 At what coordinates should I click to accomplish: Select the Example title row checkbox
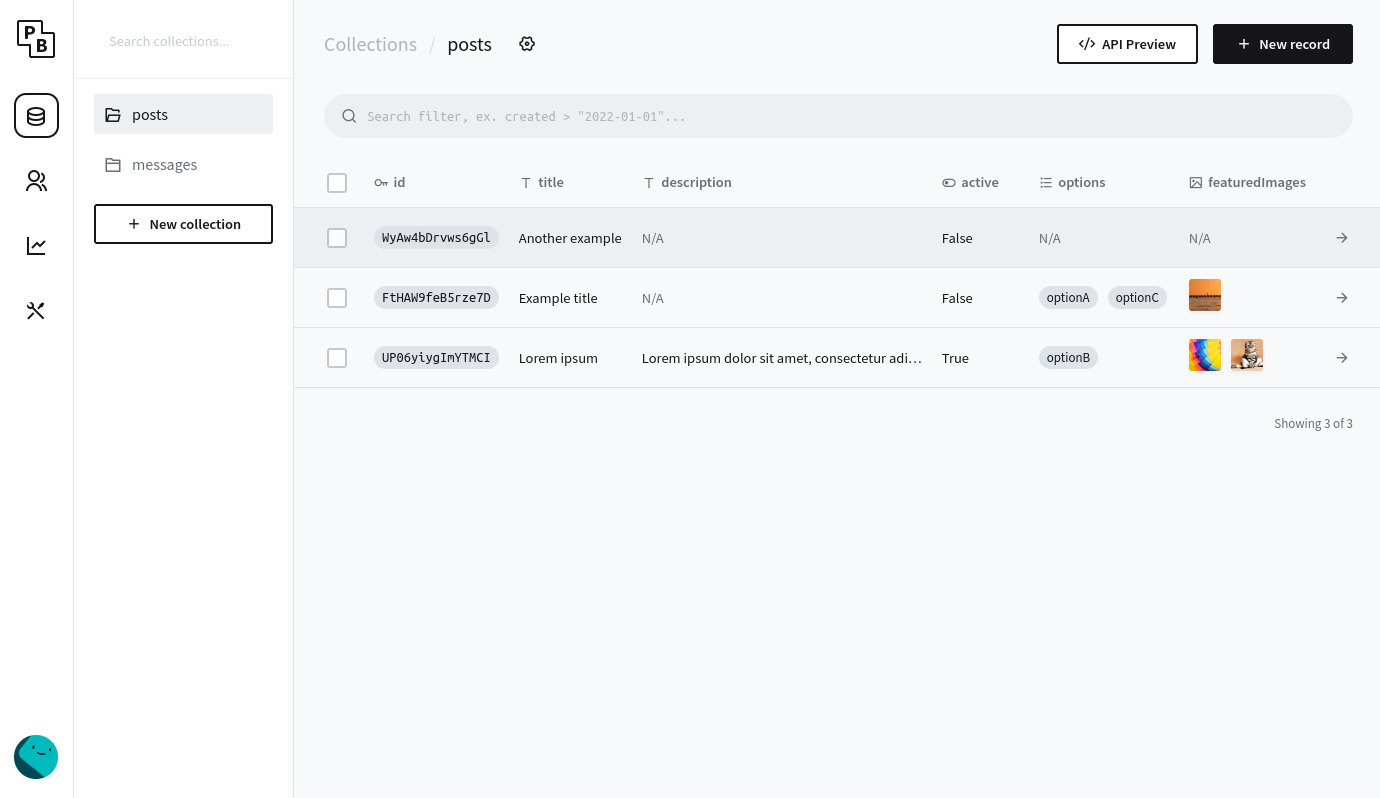coord(337,298)
